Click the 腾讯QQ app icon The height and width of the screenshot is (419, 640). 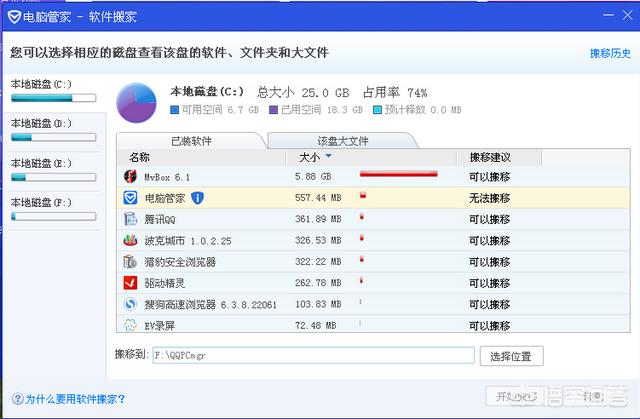coord(130,219)
